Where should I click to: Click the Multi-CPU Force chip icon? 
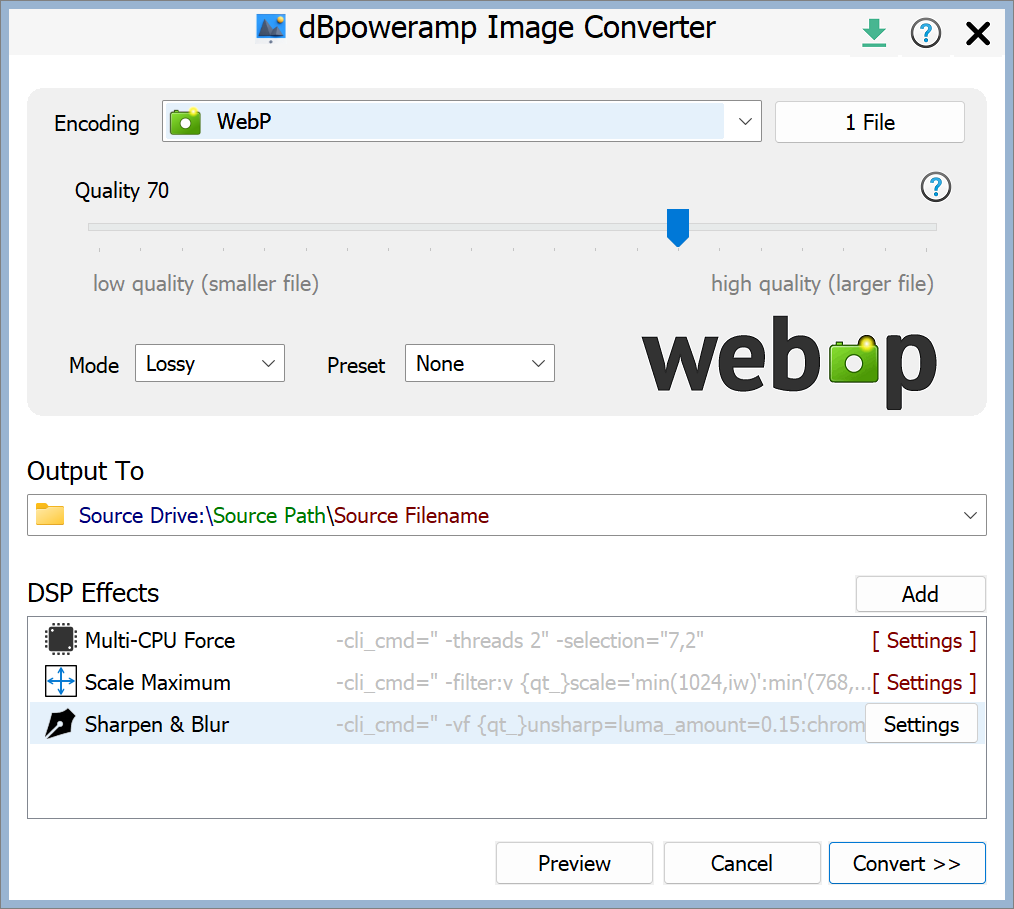pos(61,640)
